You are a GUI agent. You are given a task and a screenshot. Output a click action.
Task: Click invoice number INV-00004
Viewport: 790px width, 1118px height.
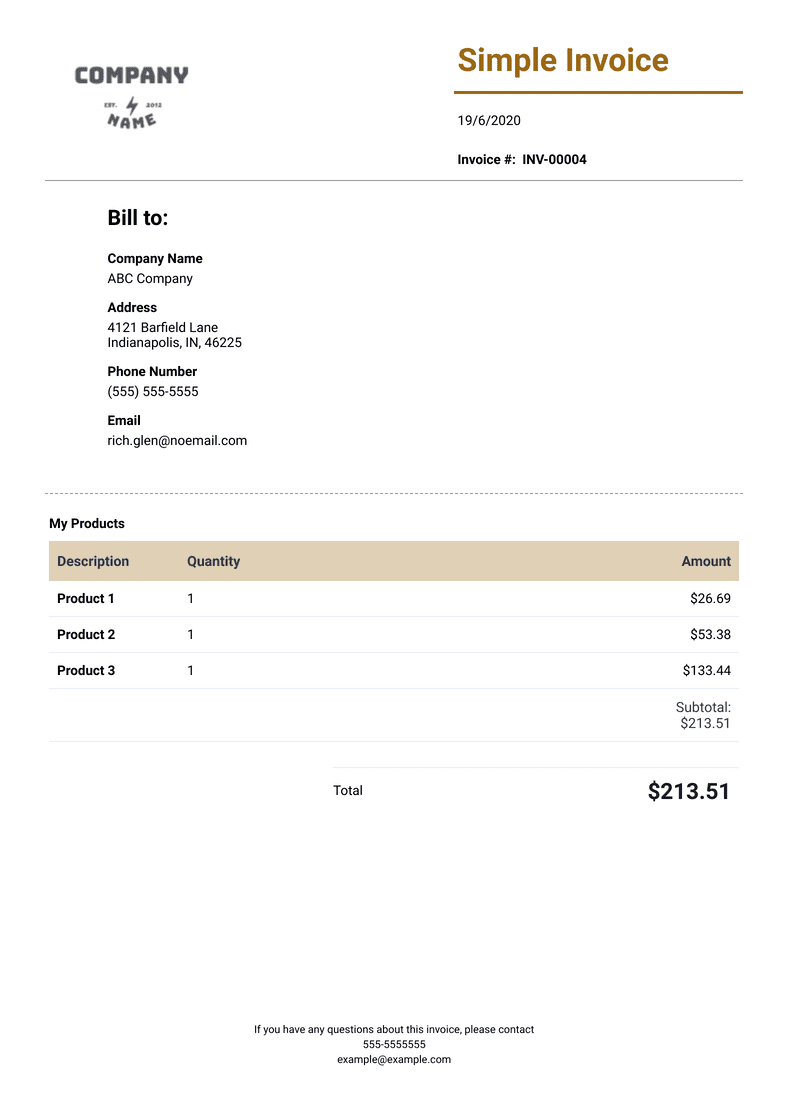554,160
